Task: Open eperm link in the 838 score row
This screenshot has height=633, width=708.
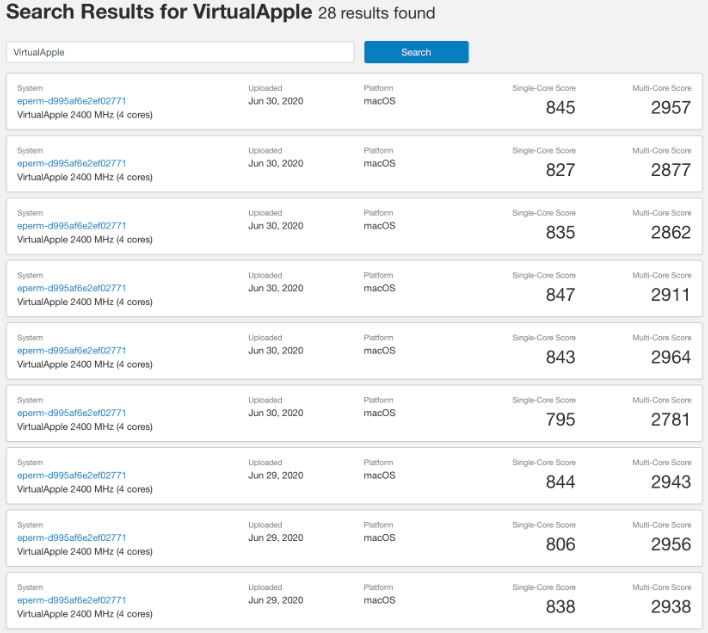Action: [x=71, y=600]
